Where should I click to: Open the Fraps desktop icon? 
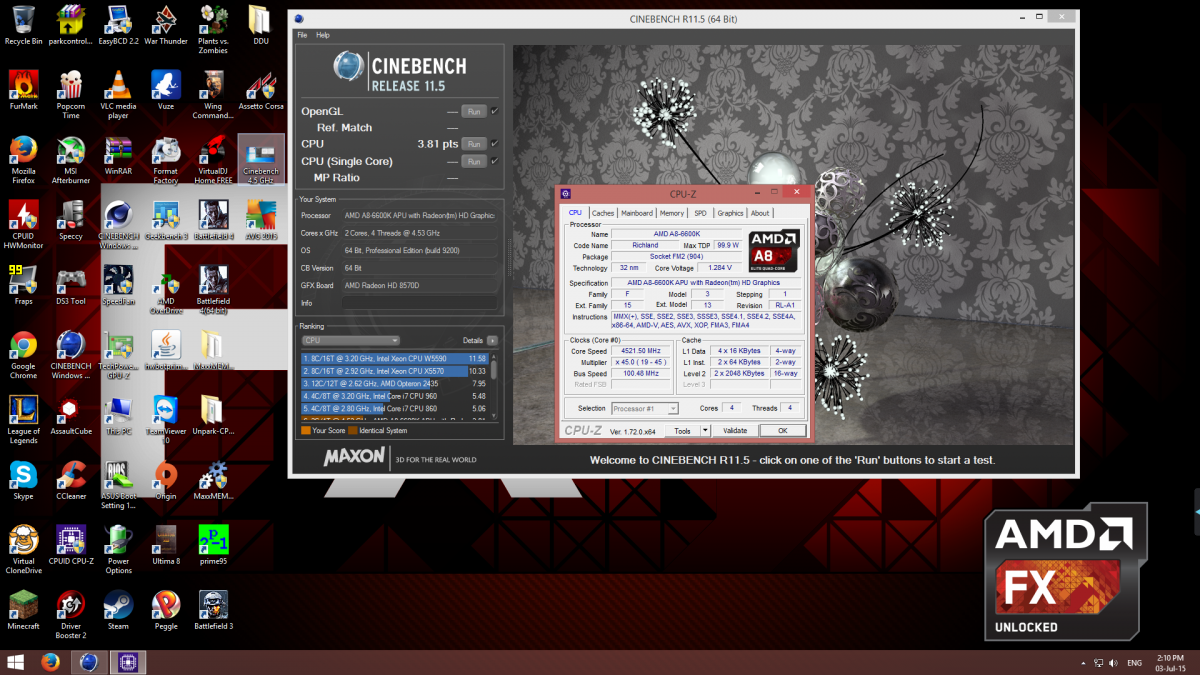[x=23, y=285]
